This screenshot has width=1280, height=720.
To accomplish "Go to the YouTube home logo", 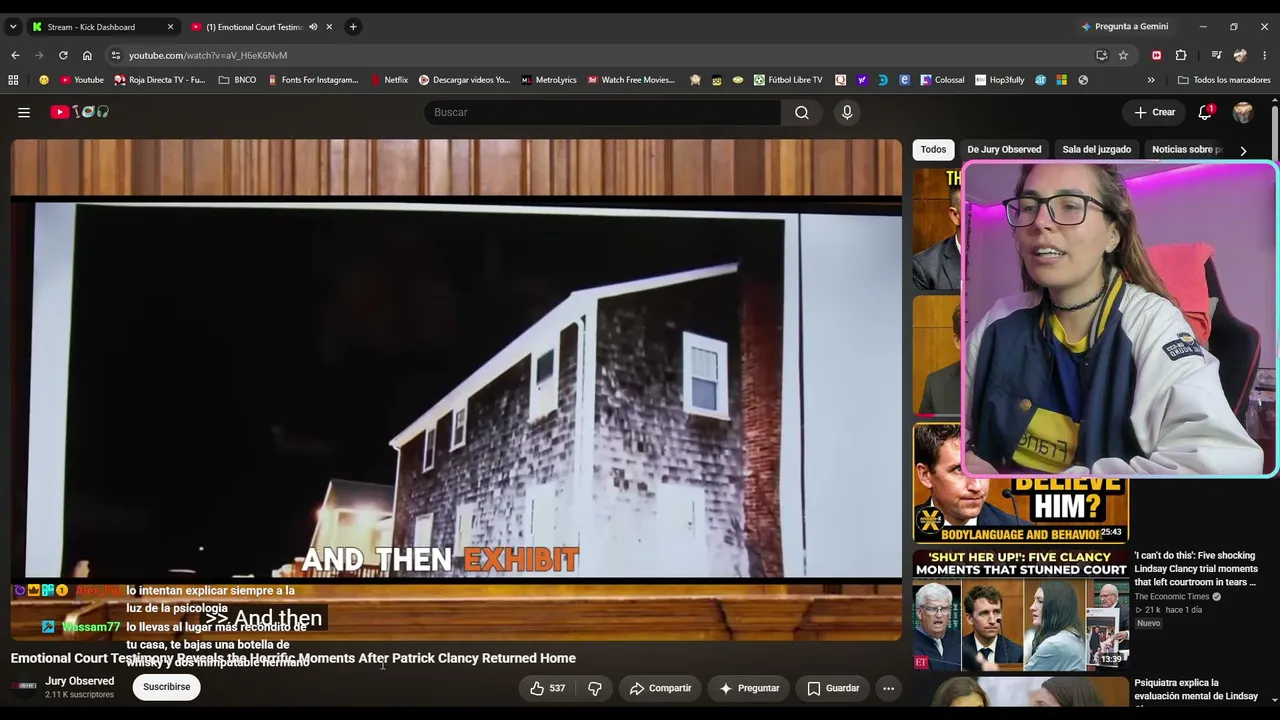I will click(80, 112).
